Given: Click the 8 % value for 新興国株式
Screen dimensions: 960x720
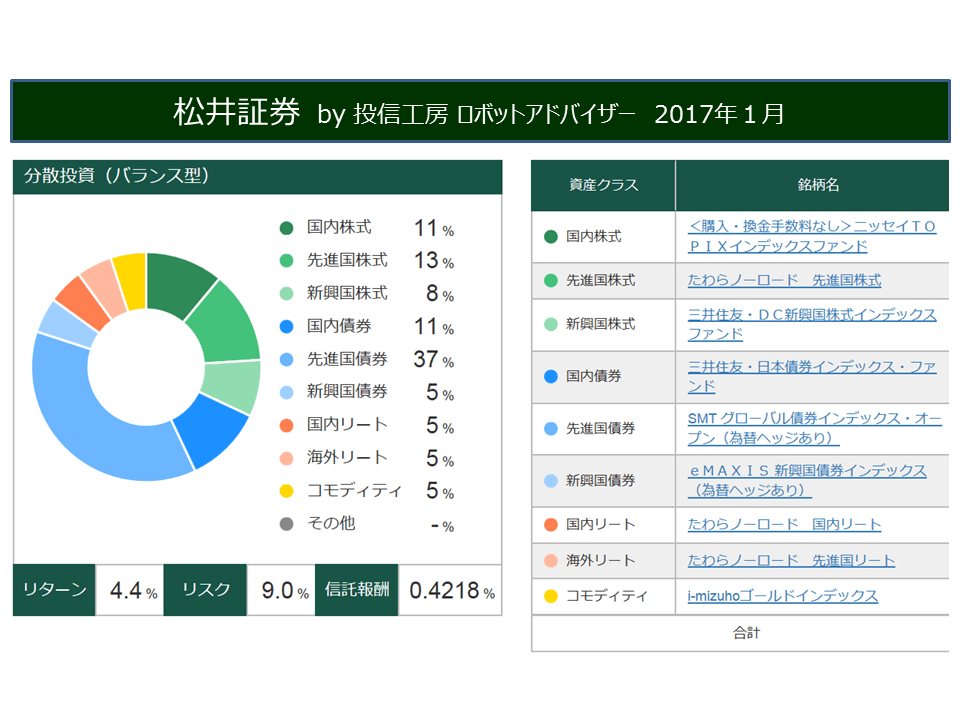Looking at the screenshot, I should [440, 294].
